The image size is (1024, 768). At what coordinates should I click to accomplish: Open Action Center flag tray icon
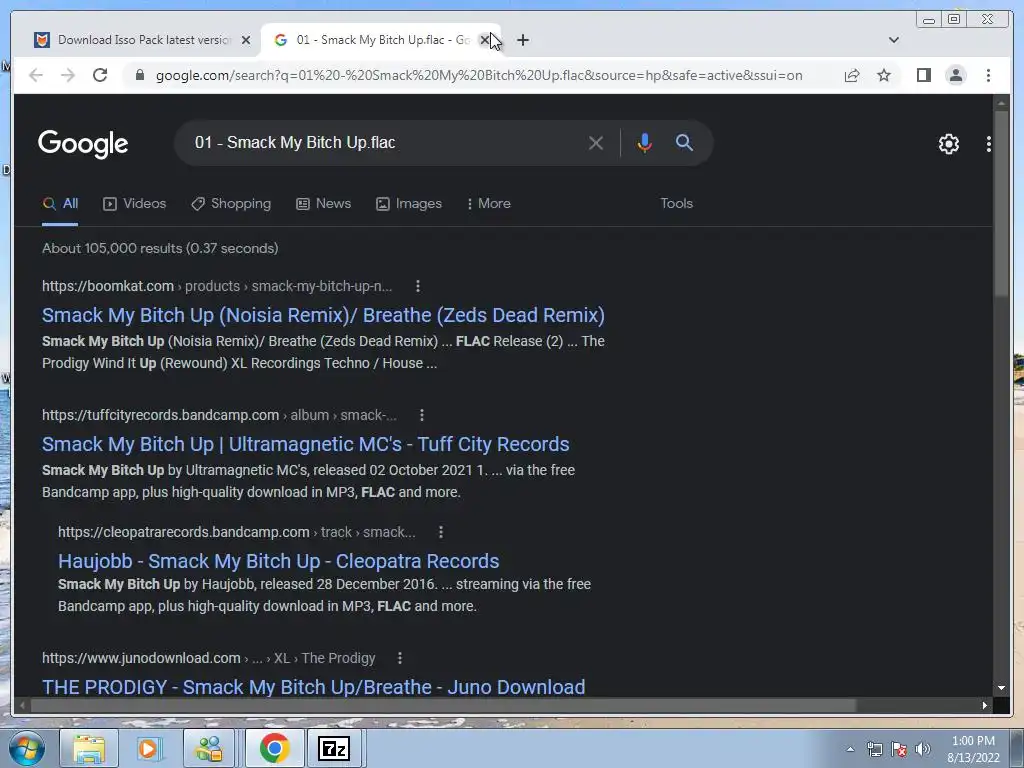pos(899,750)
